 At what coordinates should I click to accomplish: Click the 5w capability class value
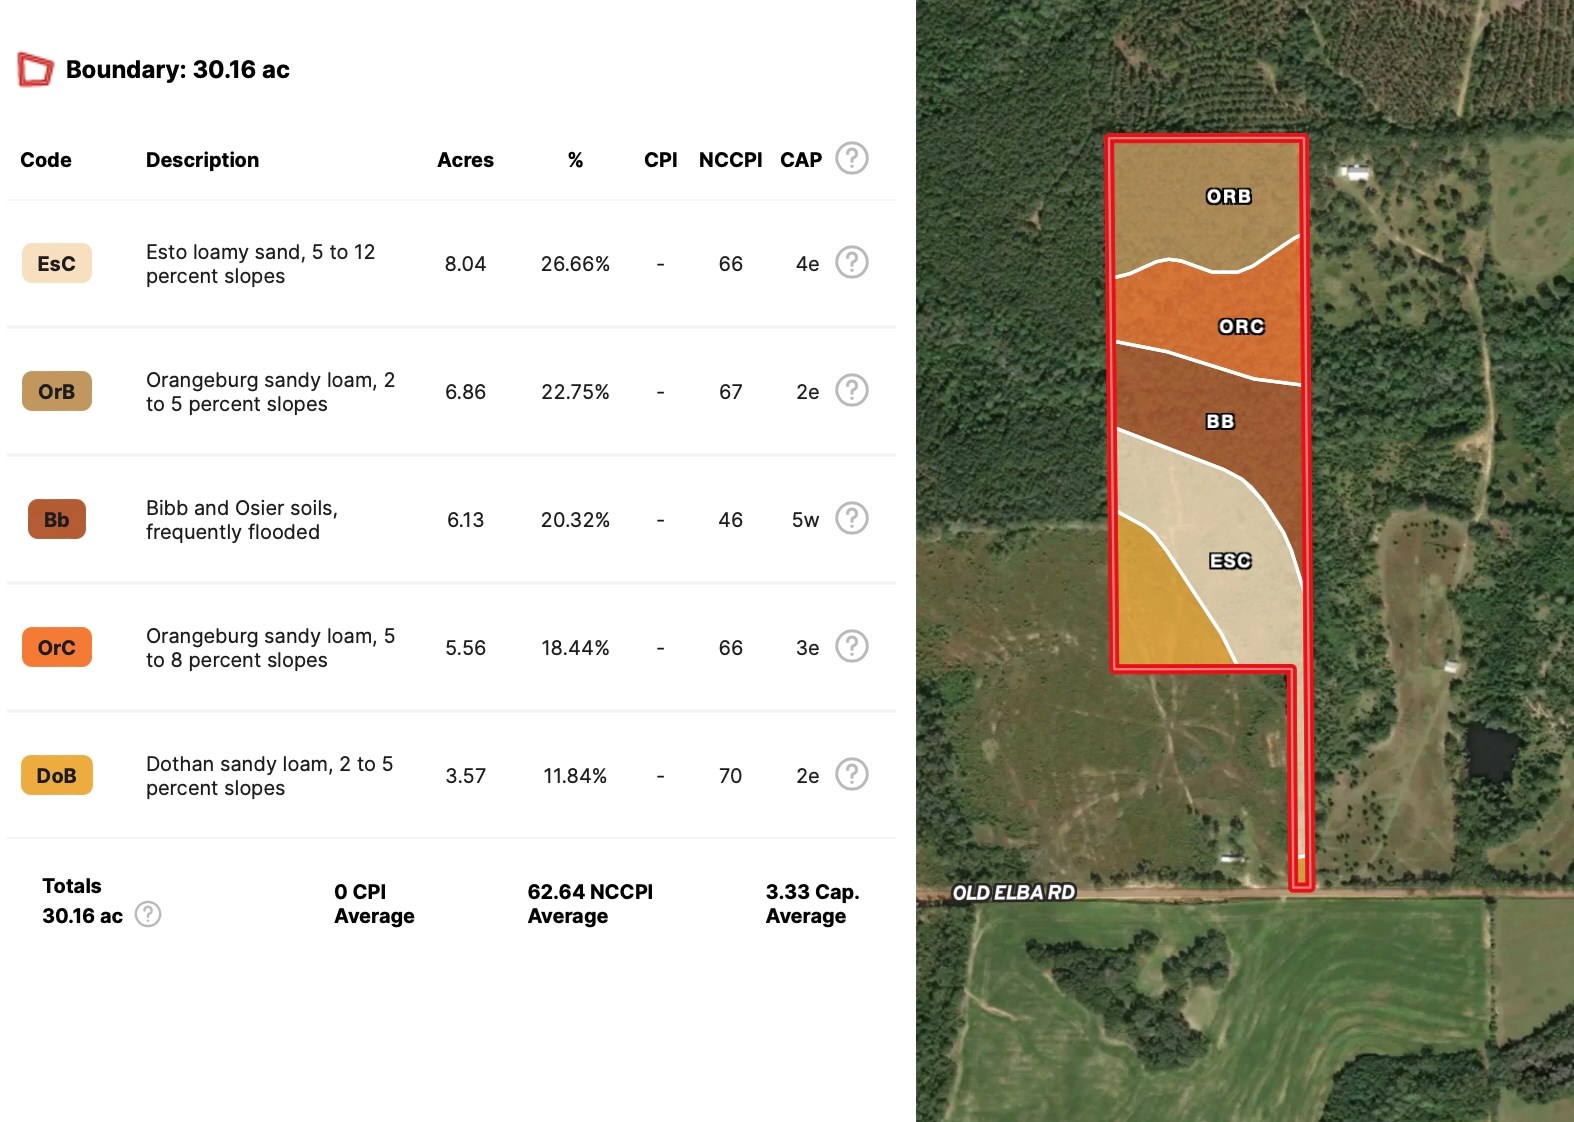click(x=805, y=520)
